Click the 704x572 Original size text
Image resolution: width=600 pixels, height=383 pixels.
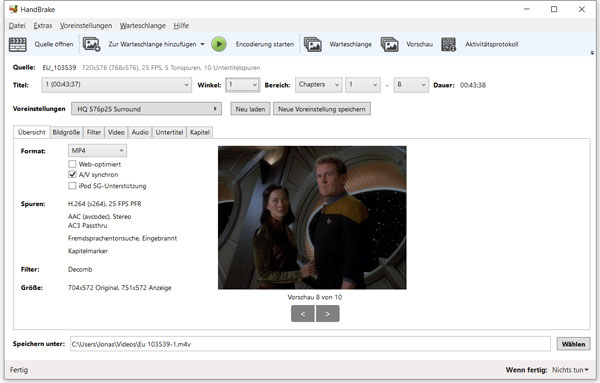pos(93,288)
